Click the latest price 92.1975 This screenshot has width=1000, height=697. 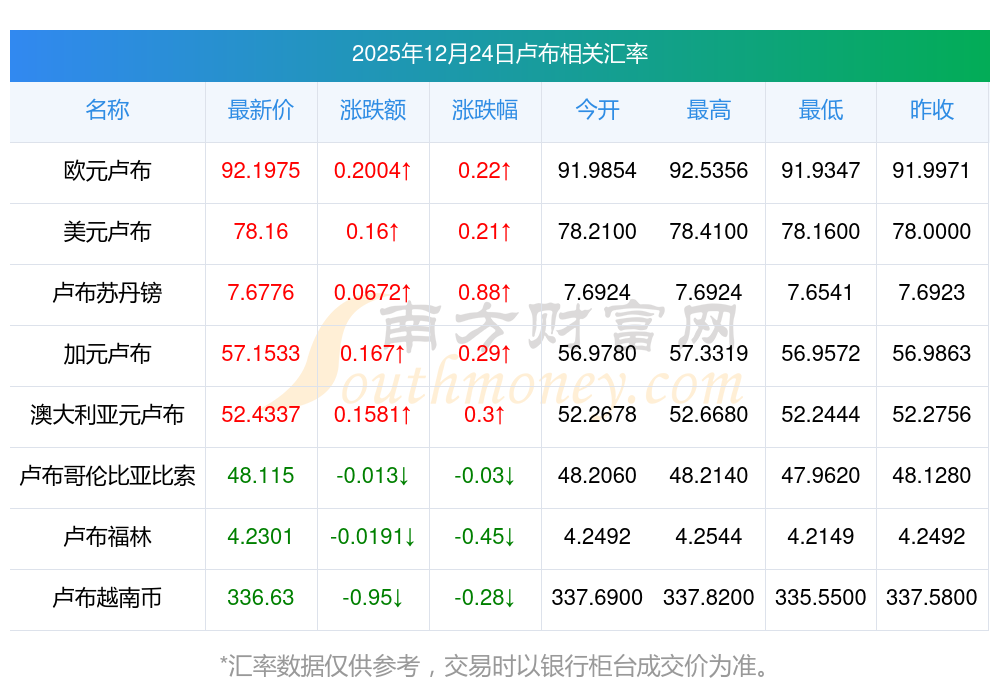[261, 170]
